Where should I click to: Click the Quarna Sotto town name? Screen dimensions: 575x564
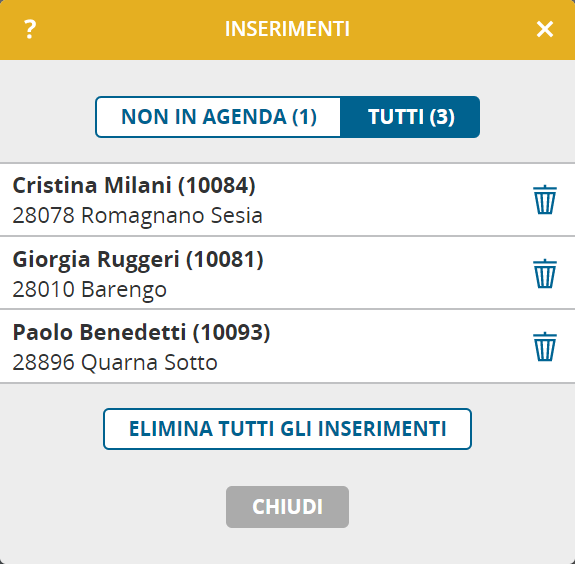click(x=149, y=363)
